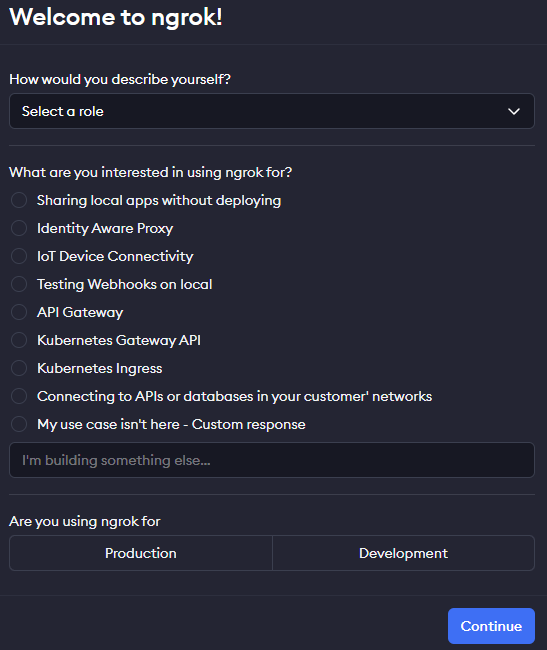Click the Kubernetes Ingress label text
547x650 pixels.
[100, 368]
